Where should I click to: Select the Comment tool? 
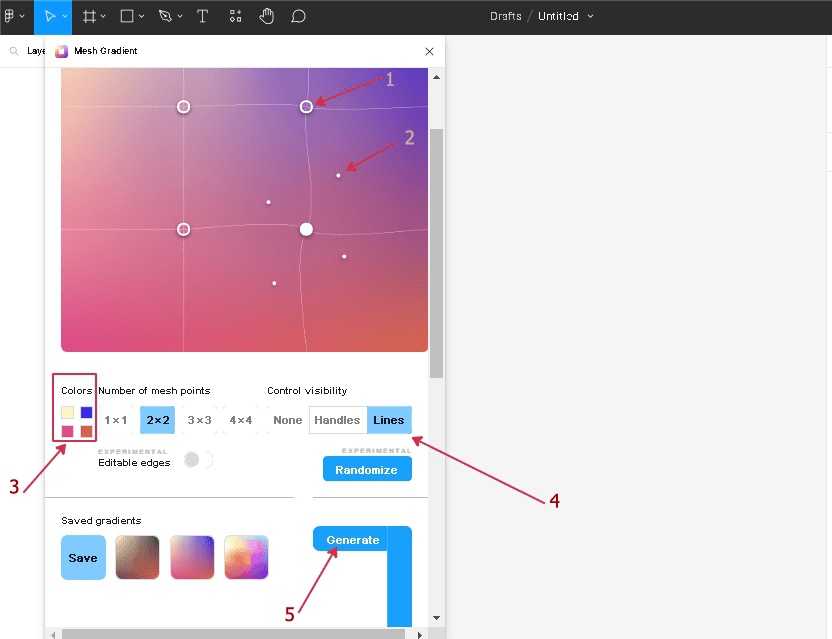(298, 16)
